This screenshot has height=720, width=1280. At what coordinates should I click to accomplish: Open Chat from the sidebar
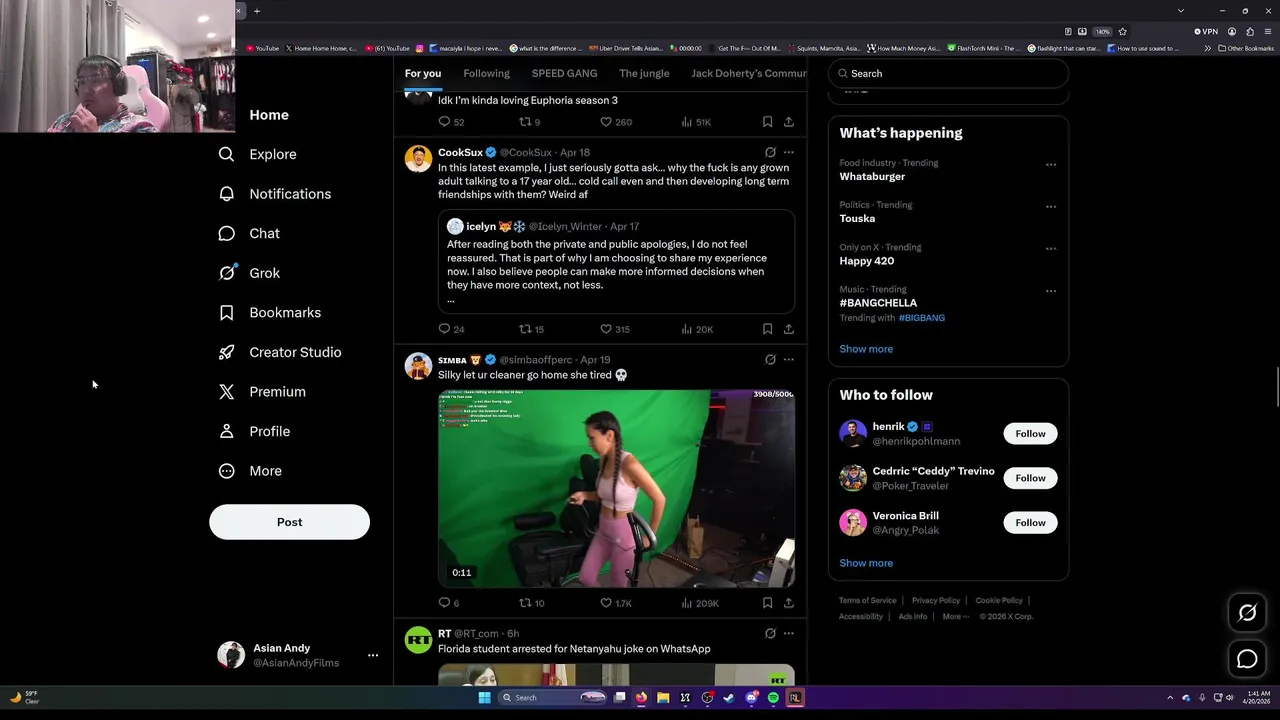click(x=250, y=233)
